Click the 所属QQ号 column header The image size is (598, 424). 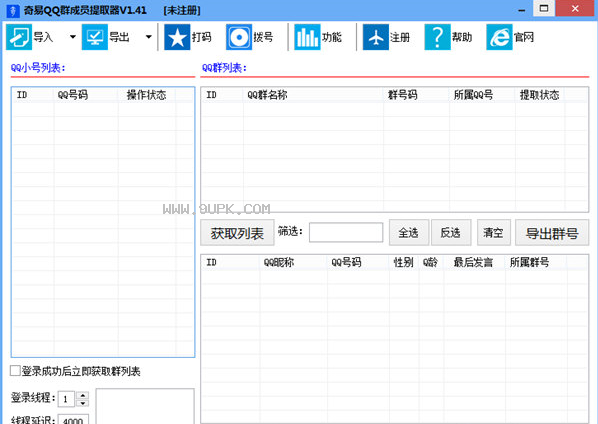[482, 95]
